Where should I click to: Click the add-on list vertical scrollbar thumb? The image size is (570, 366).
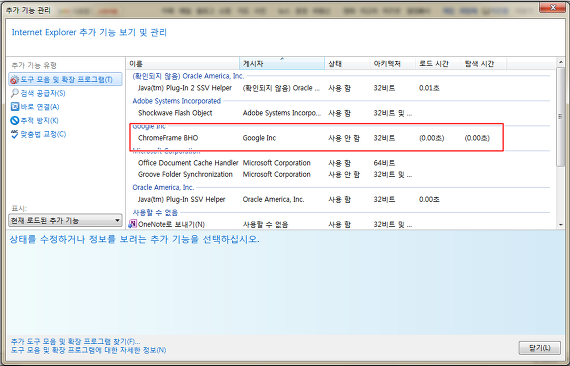560,117
